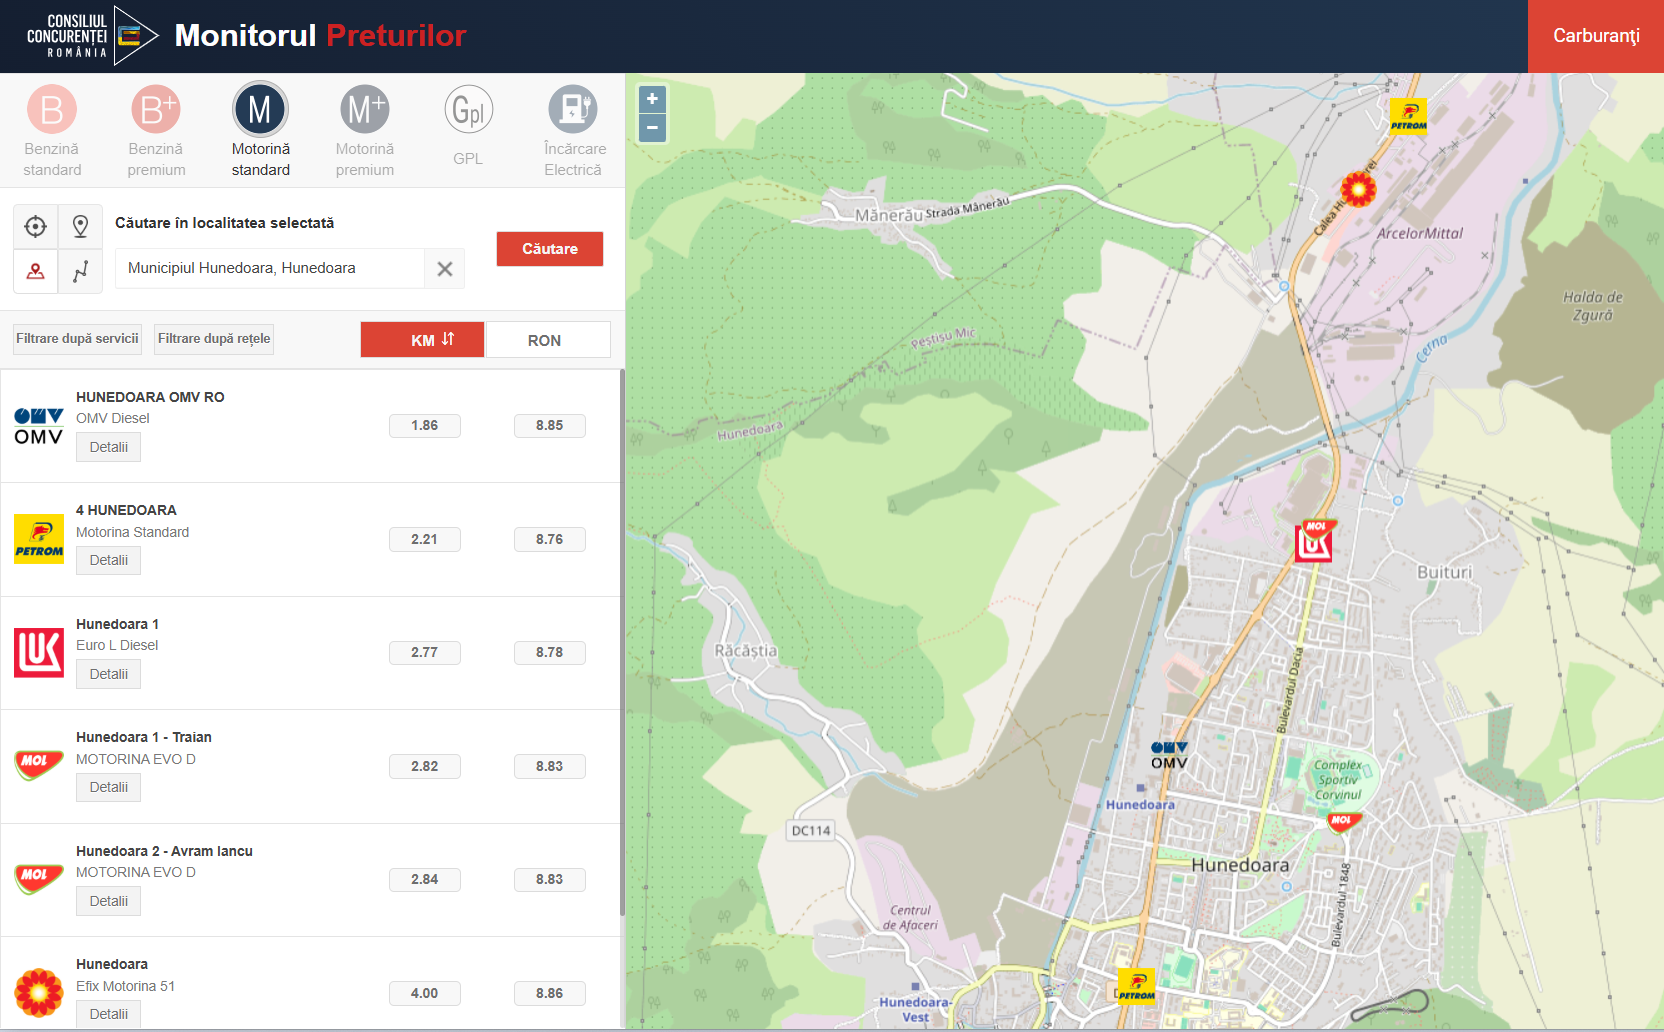Select Benzină premium fuel icon
Image resolution: width=1664 pixels, height=1032 pixels.
[156, 110]
